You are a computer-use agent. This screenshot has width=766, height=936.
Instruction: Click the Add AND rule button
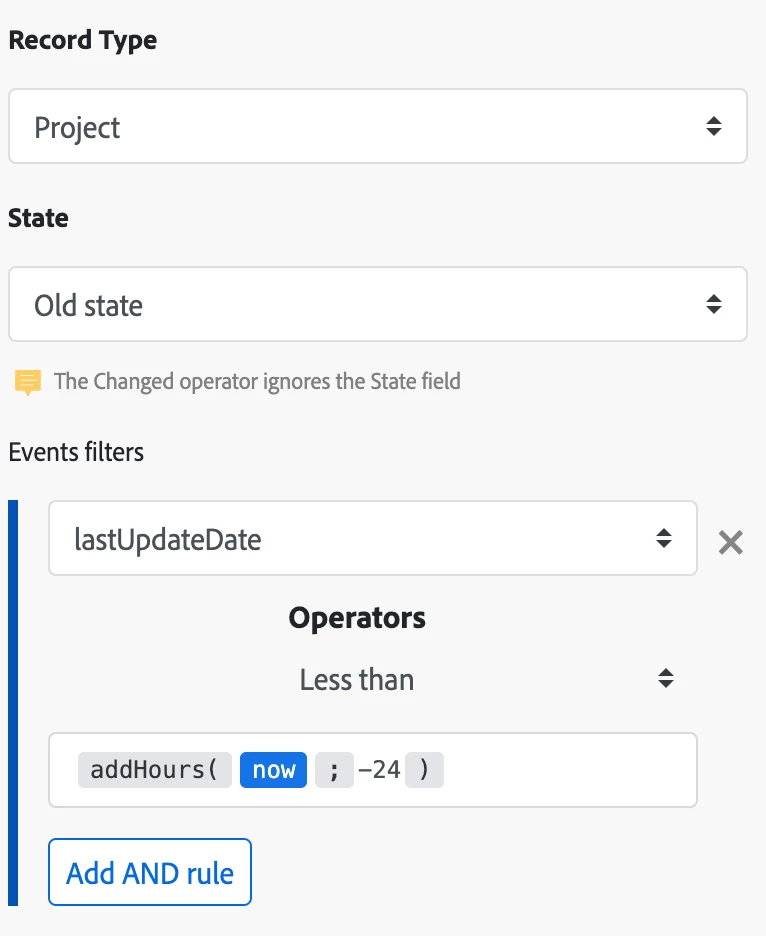tap(150, 872)
